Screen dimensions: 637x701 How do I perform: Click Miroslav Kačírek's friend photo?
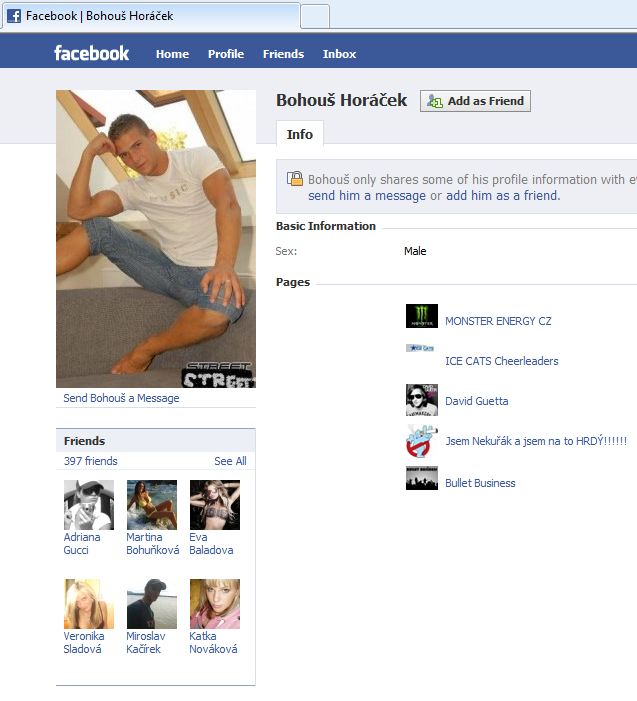(x=152, y=604)
